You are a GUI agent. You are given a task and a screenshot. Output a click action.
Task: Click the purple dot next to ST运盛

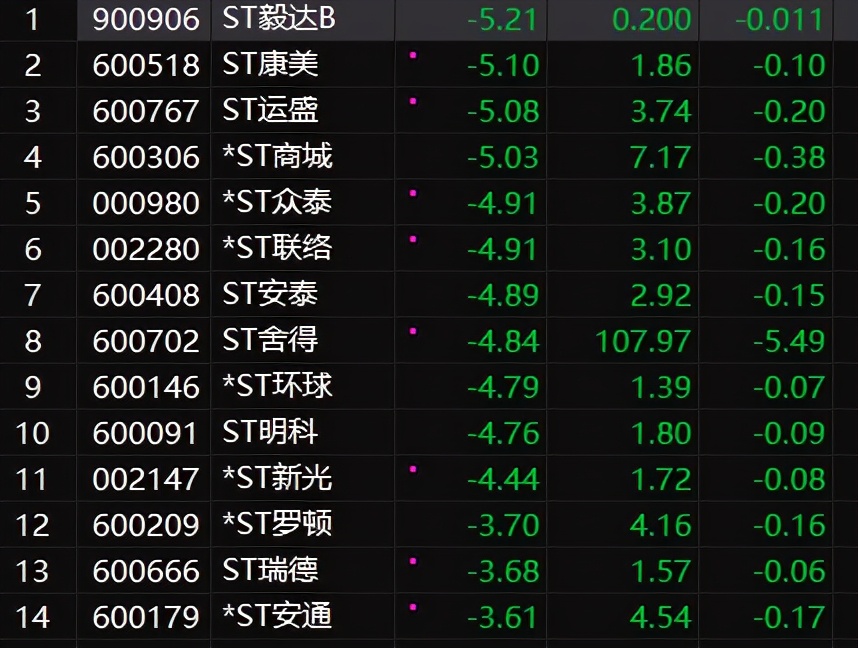click(x=410, y=103)
